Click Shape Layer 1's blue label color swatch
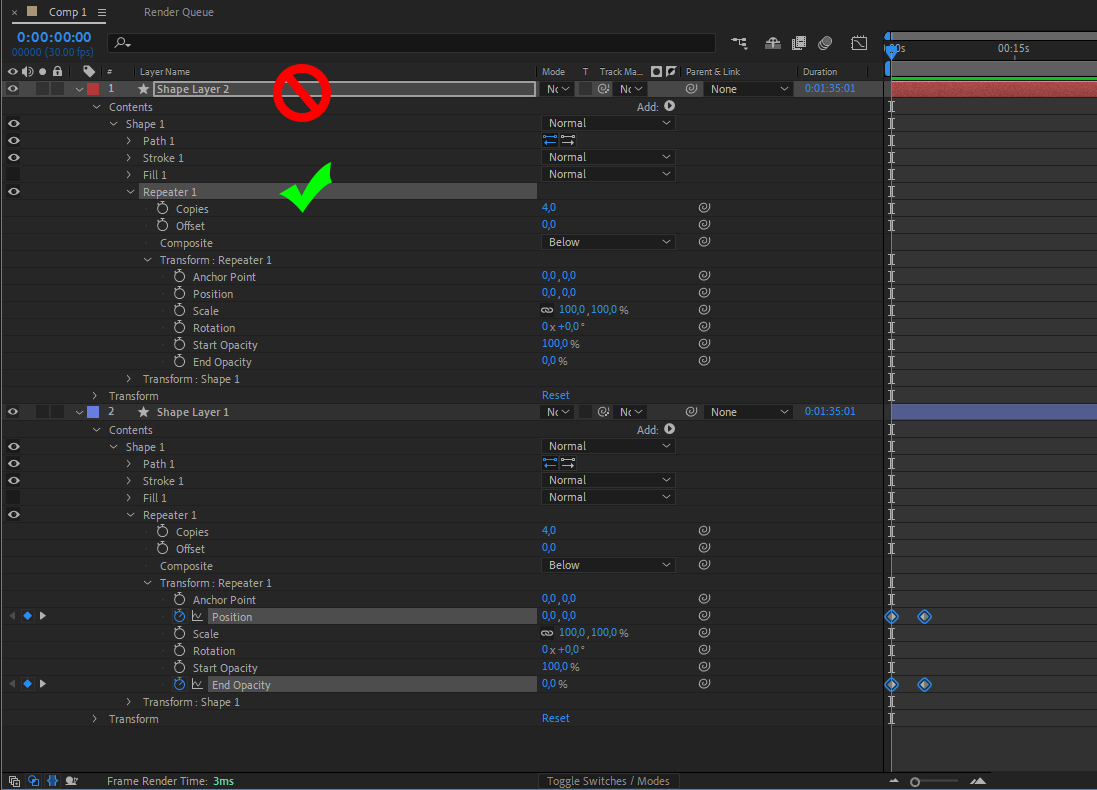The width and height of the screenshot is (1097, 790). click(x=92, y=411)
